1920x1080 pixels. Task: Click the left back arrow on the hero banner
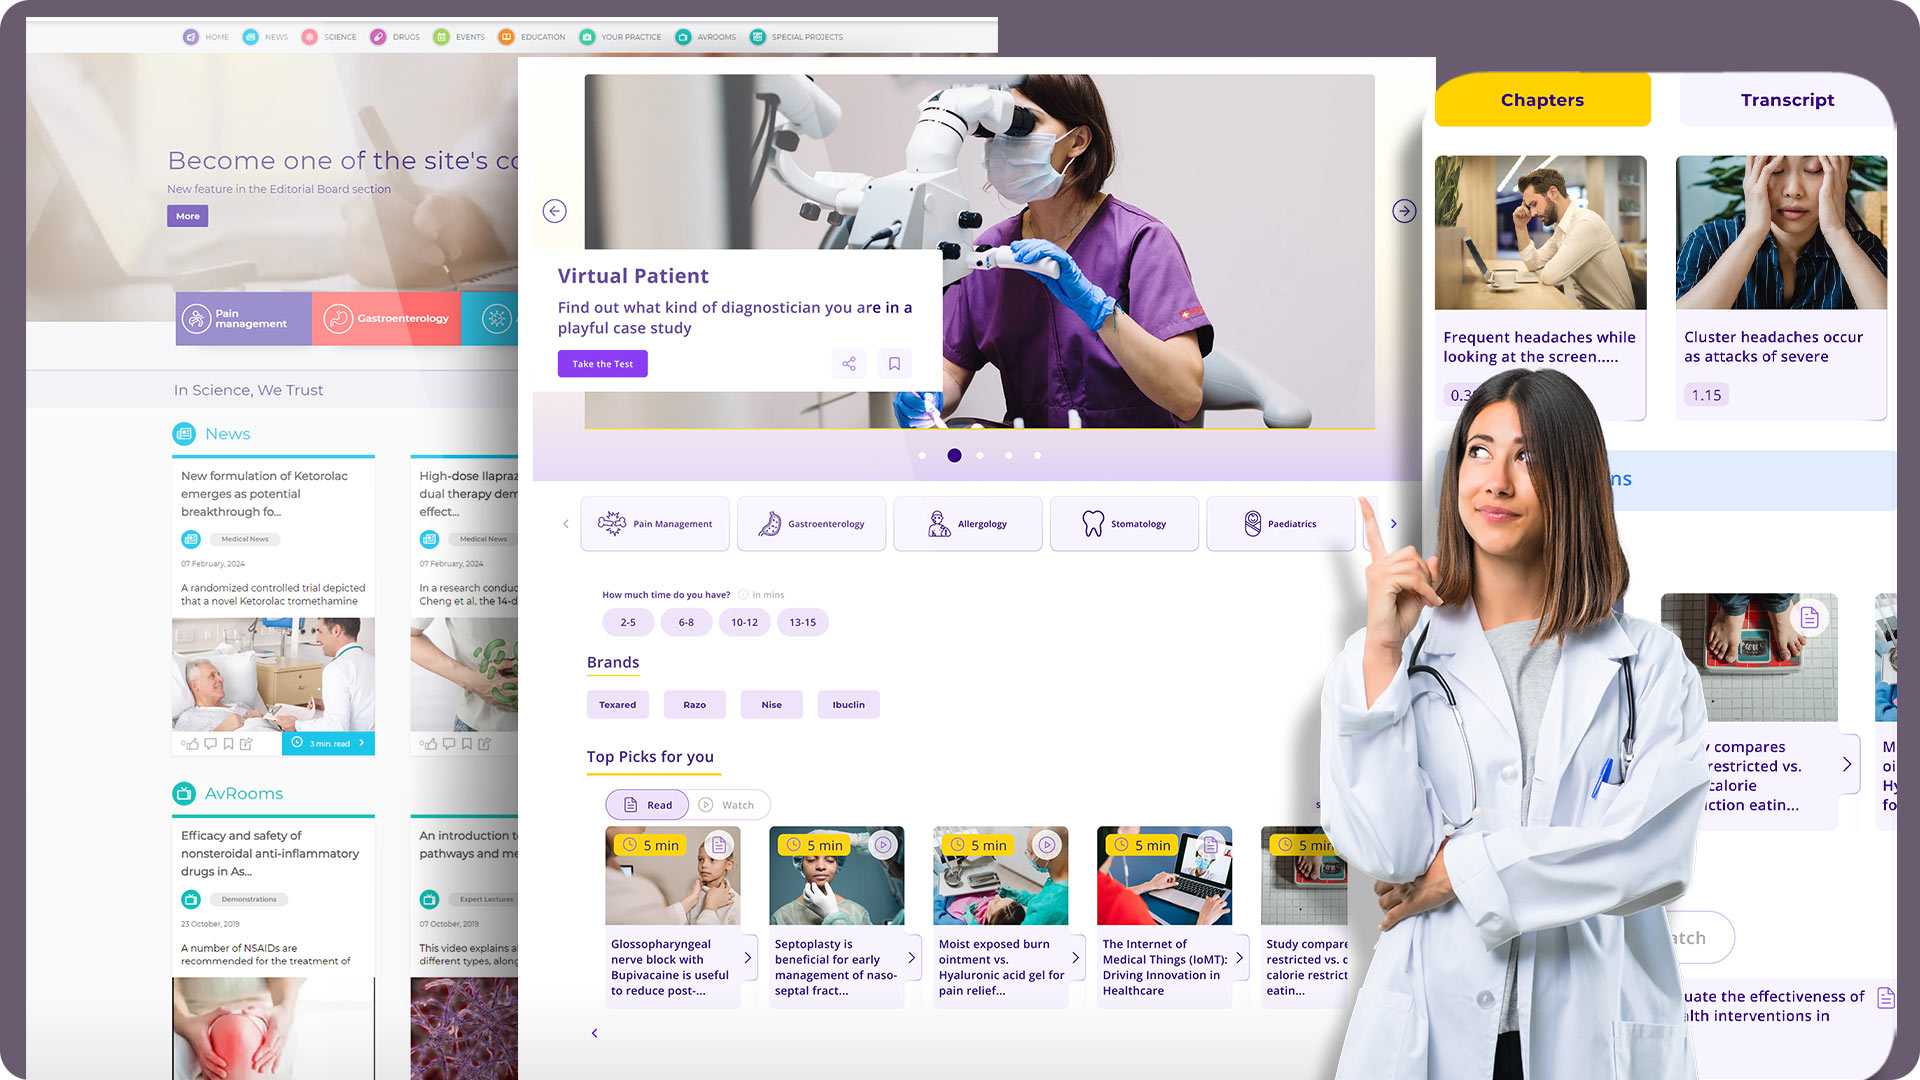pos(555,211)
